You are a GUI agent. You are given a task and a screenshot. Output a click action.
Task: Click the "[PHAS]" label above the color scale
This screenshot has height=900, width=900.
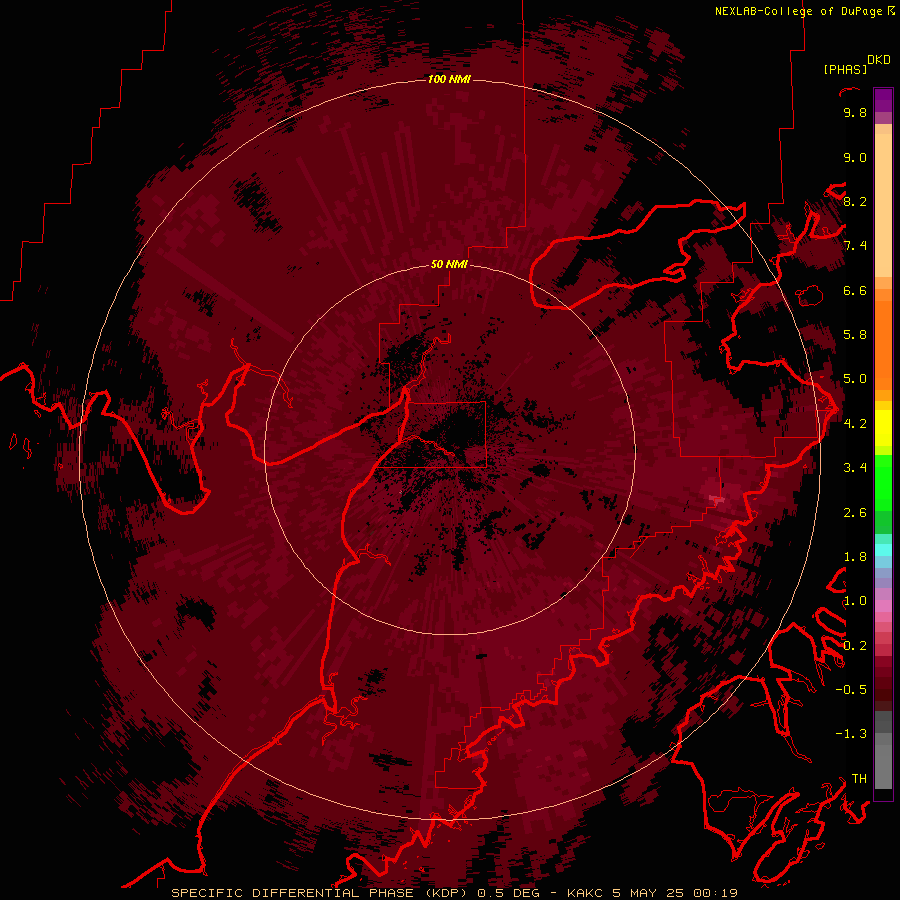(x=845, y=69)
